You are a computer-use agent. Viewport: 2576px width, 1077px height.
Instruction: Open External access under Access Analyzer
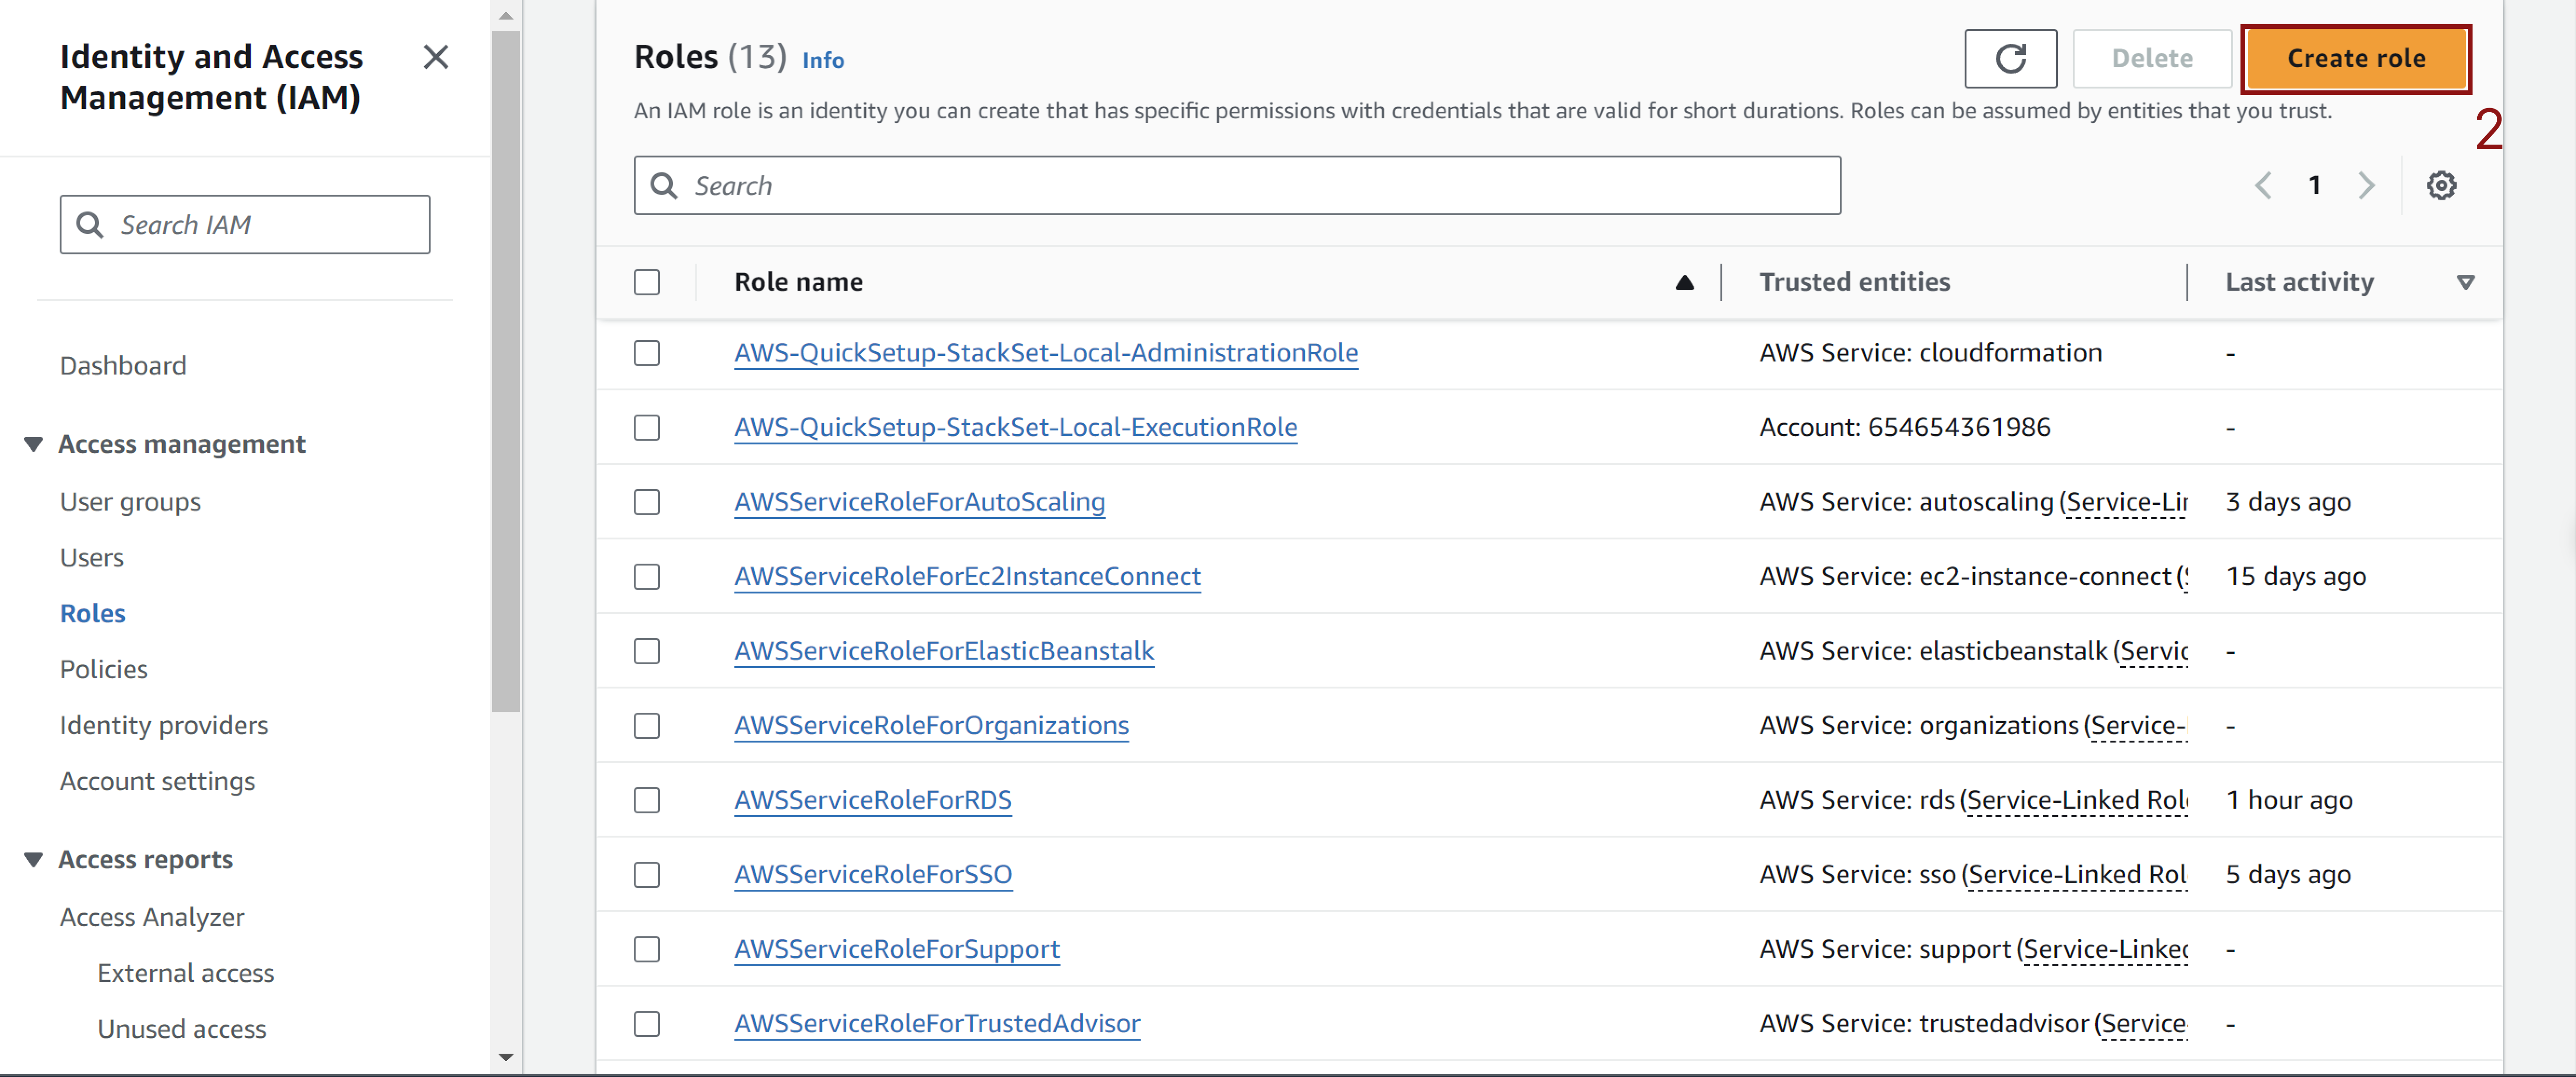[186, 974]
